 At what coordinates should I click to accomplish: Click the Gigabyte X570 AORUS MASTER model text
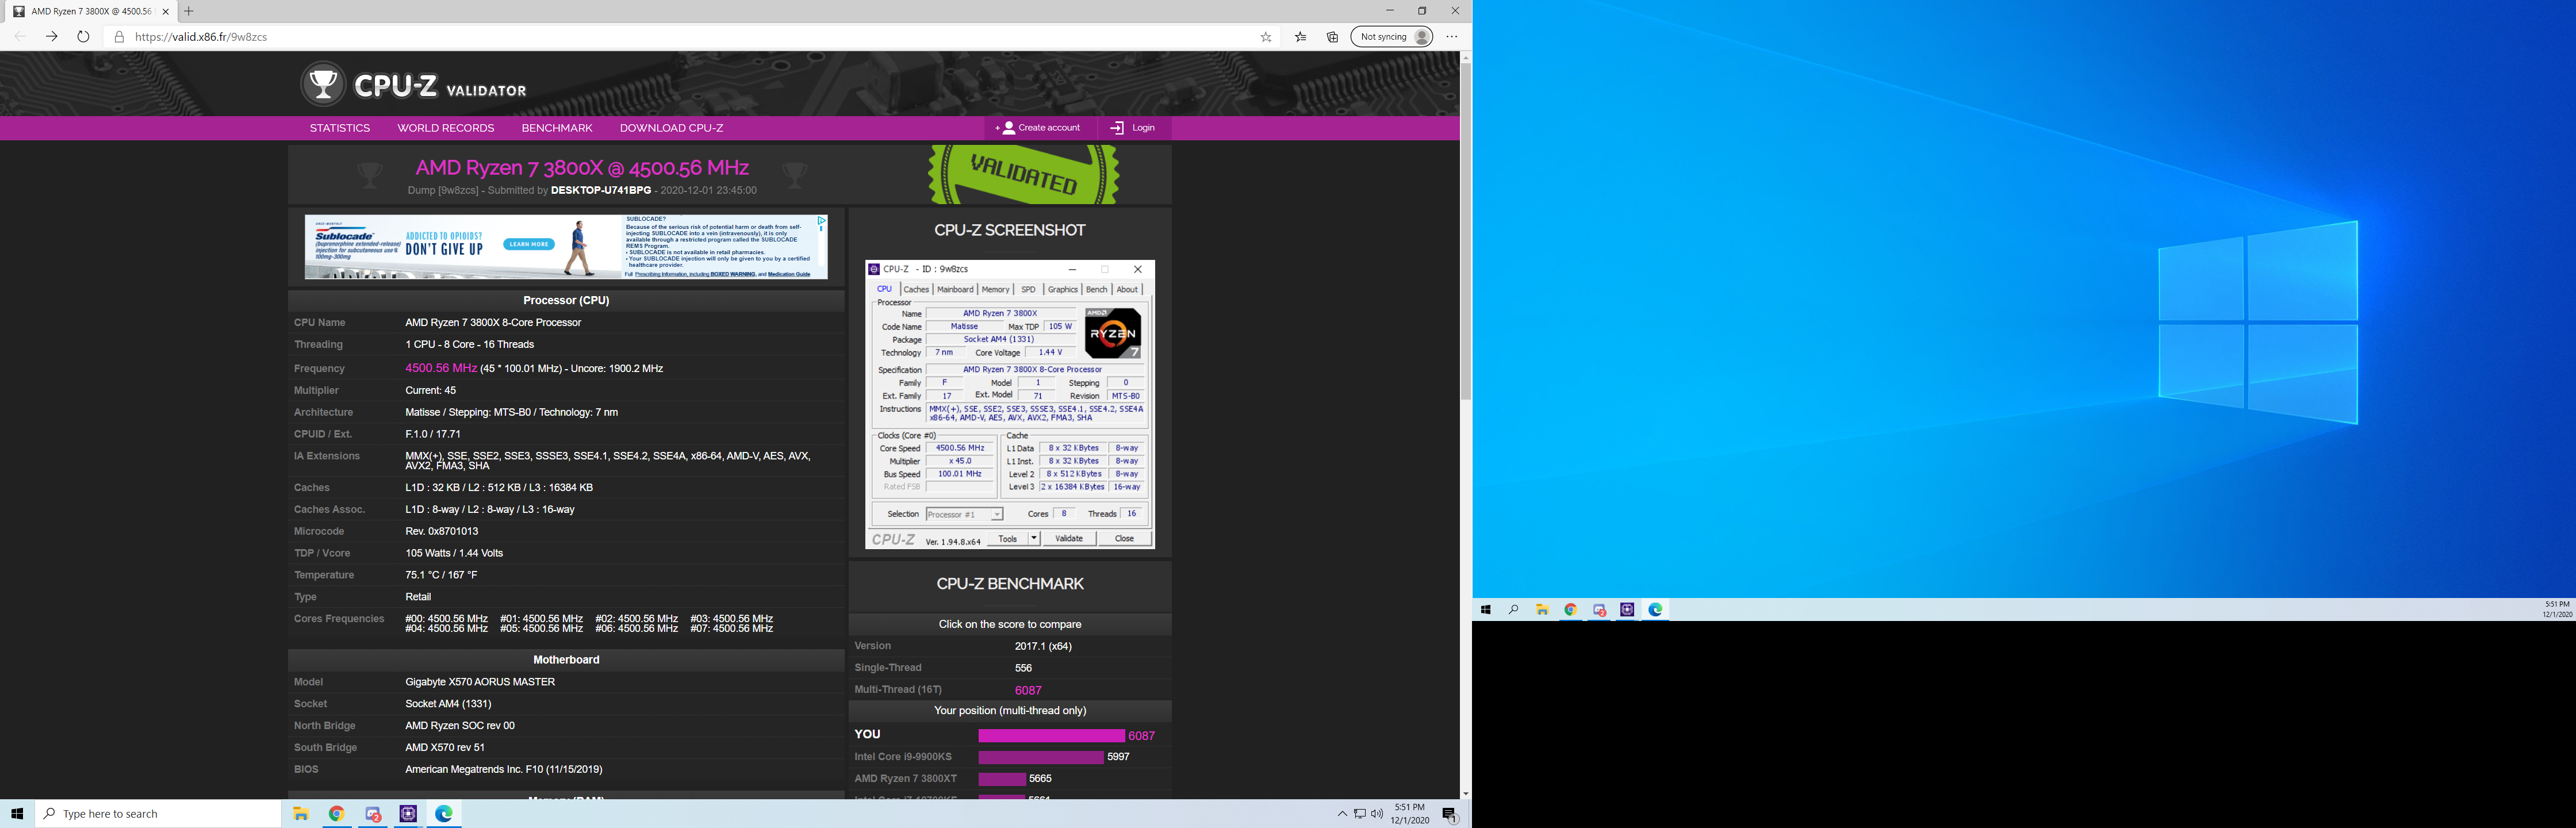coord(480,682)
